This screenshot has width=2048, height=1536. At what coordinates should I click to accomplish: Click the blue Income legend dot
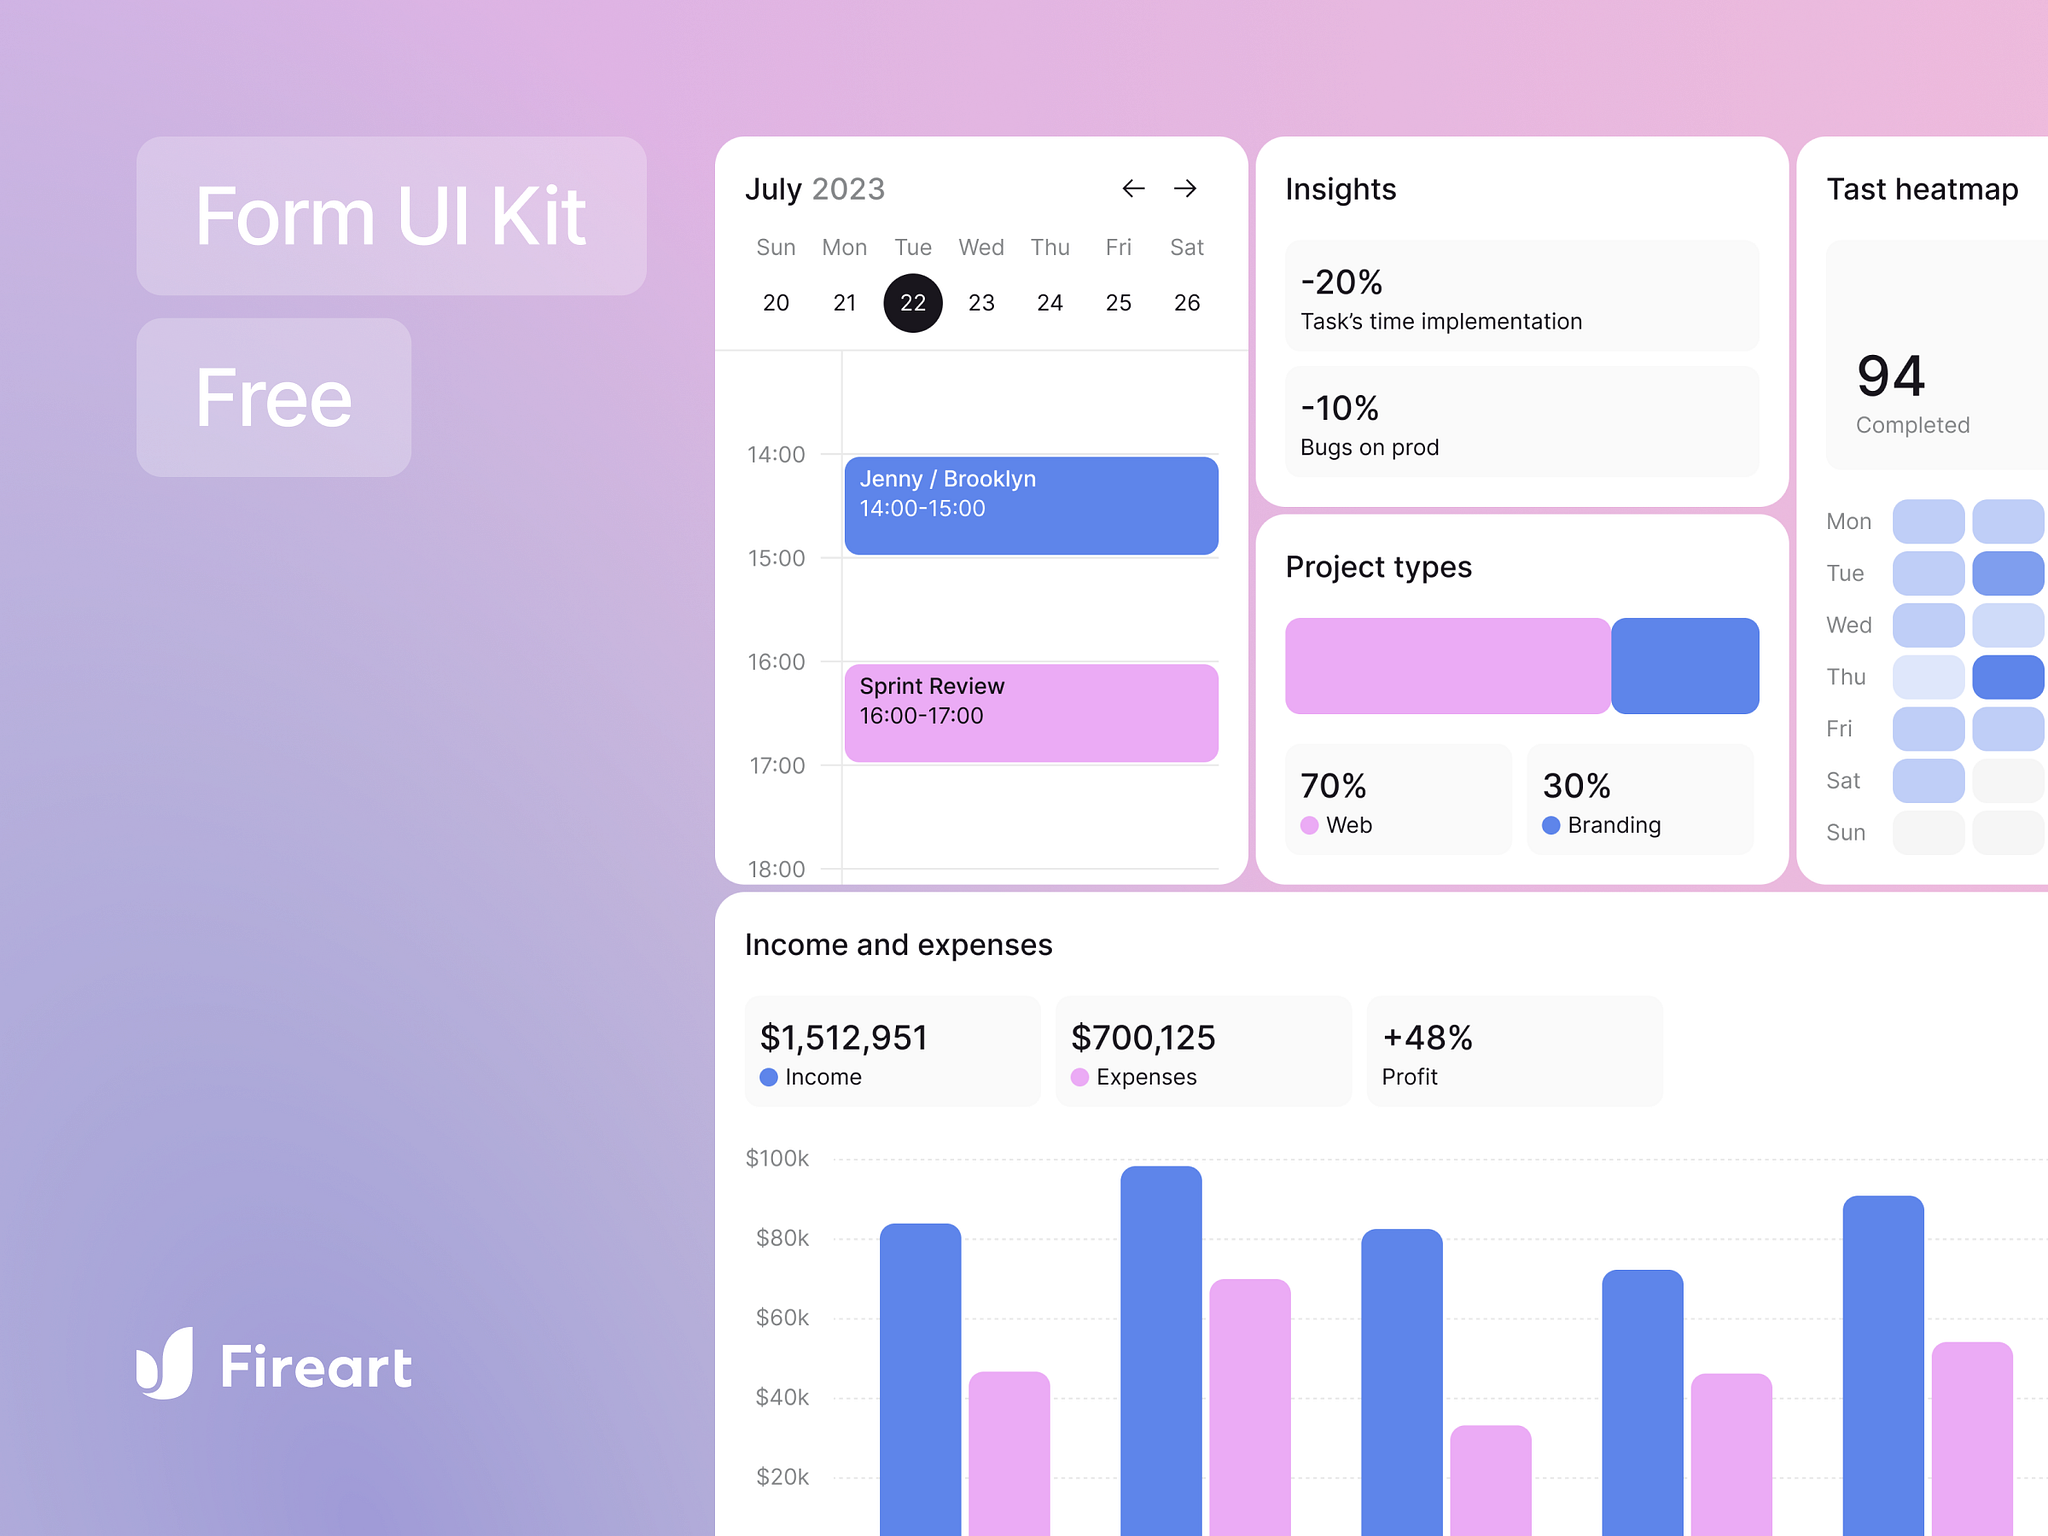coord(768,1077)
